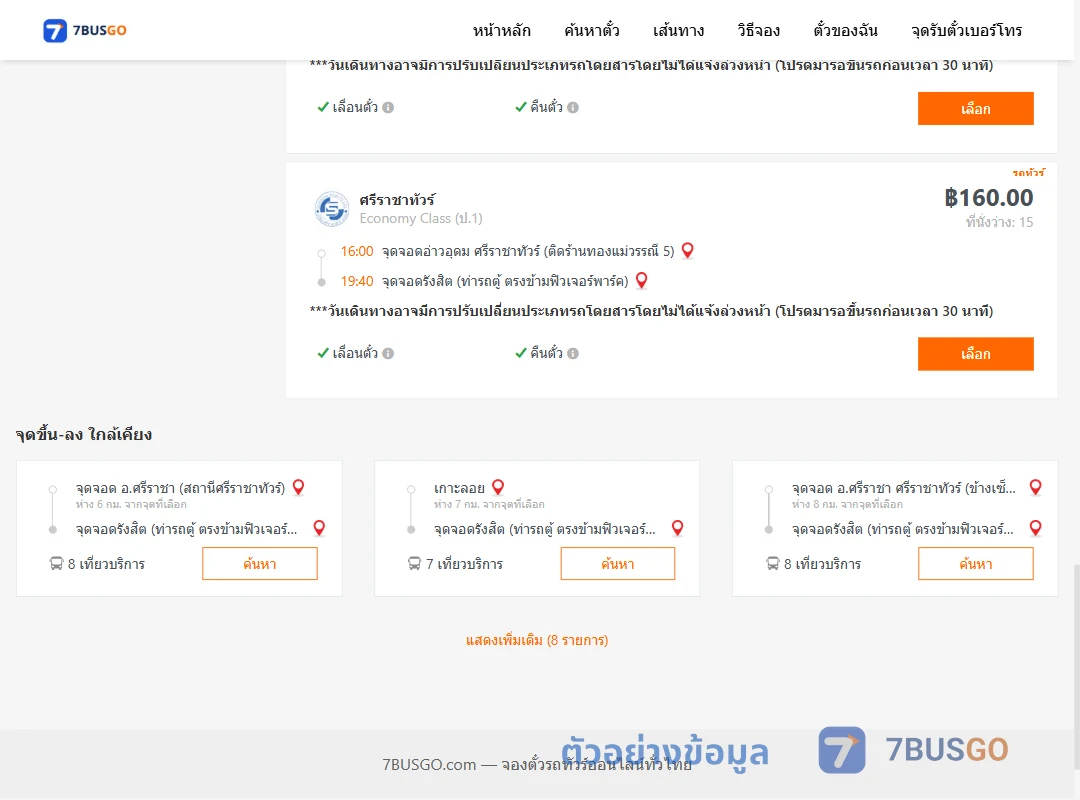
Task: Map pin for จุดจอดอ่าวอุดม departure at 16:00
Action: click(x=687, y=250)
